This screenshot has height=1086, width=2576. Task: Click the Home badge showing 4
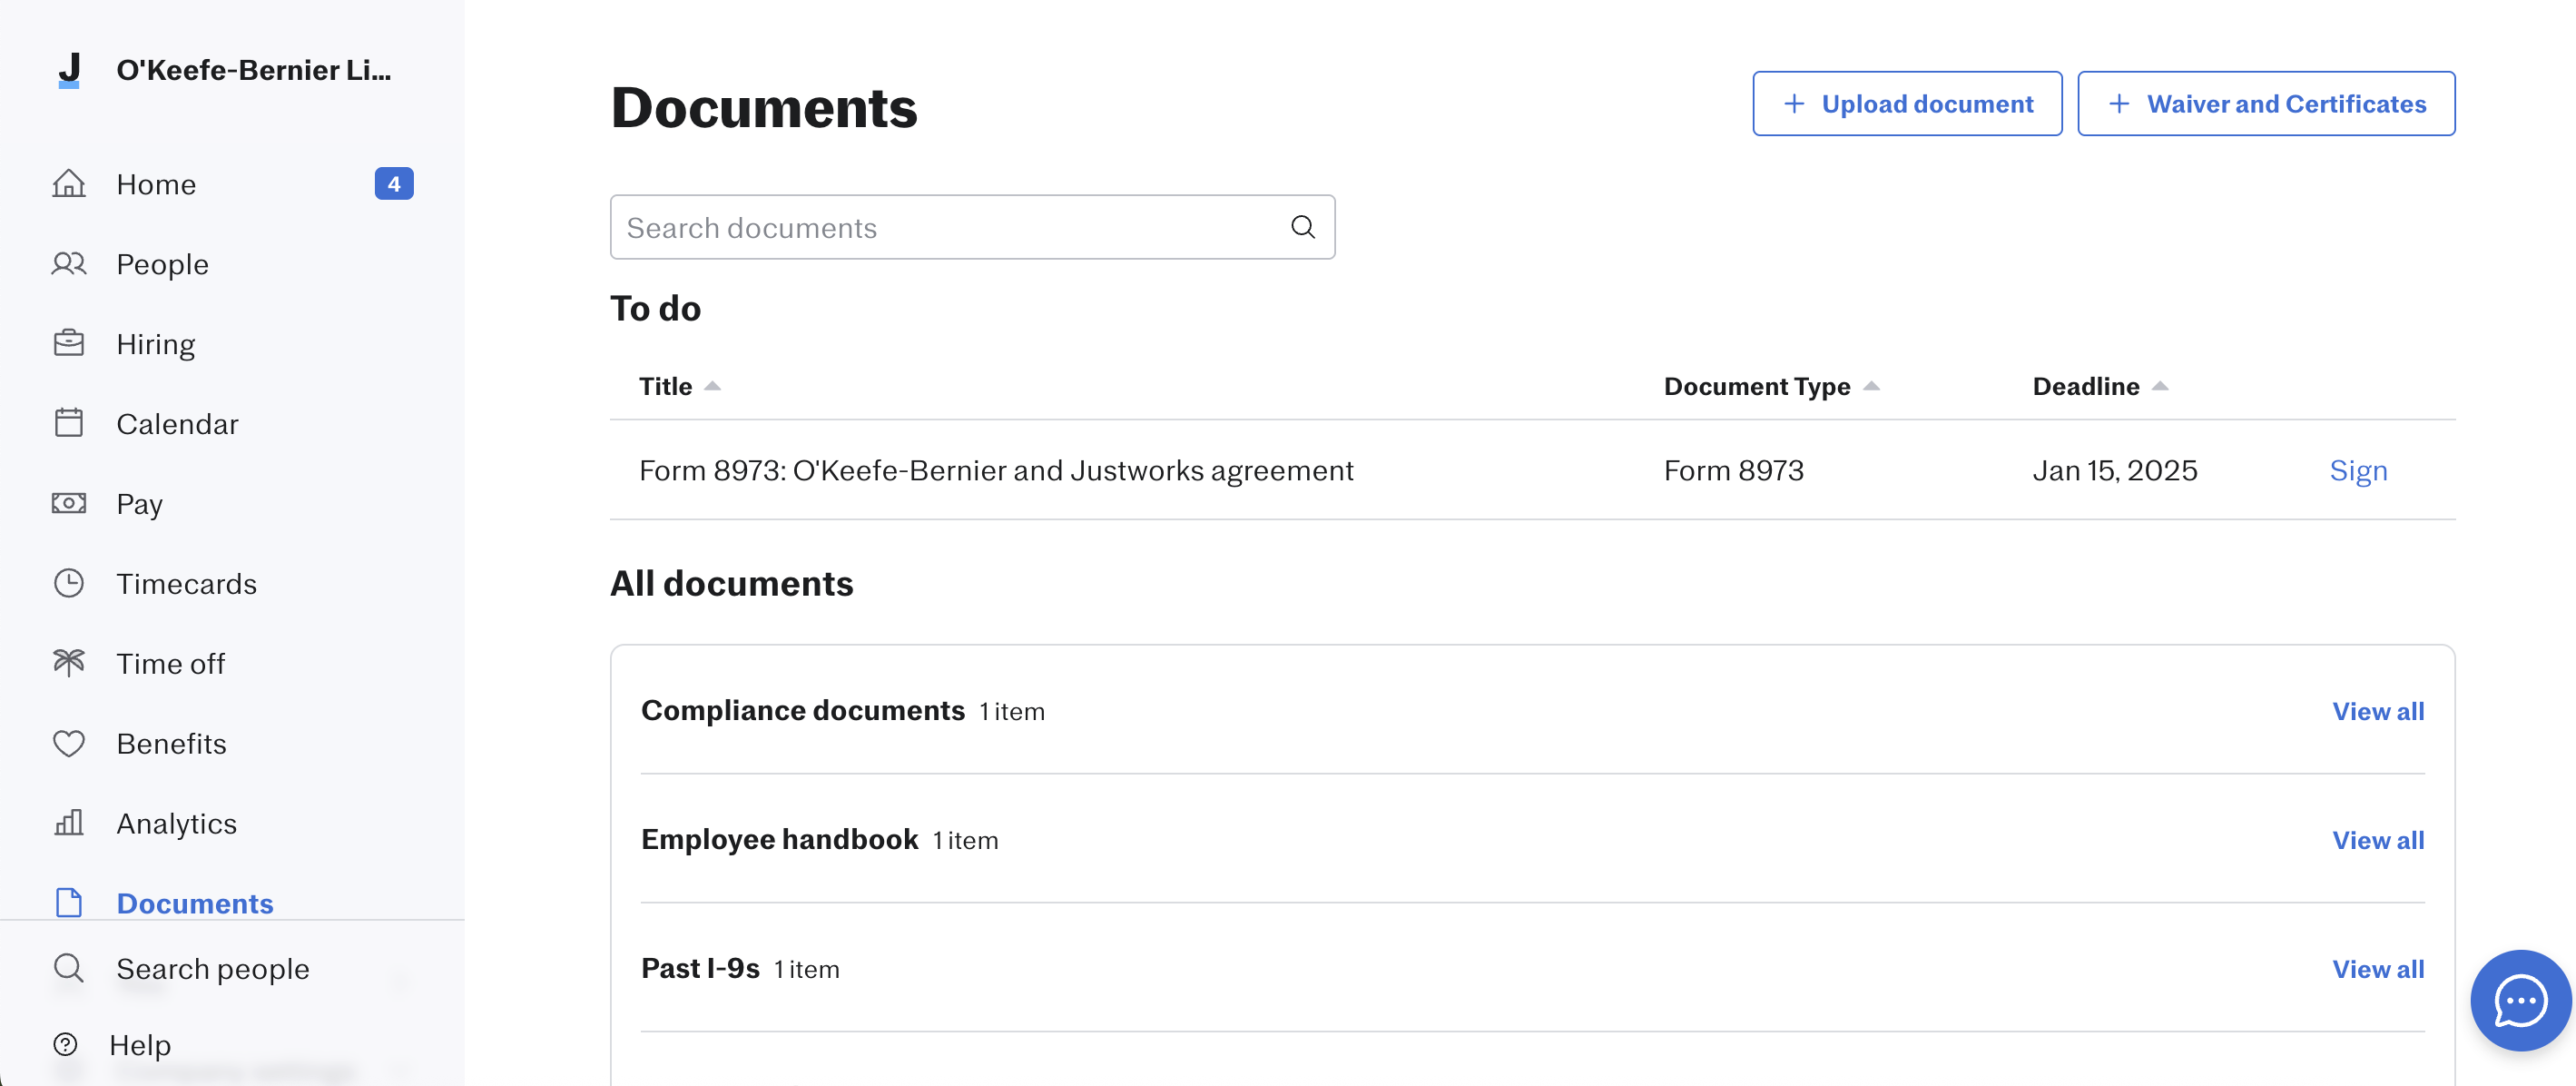[x=394, y=184]
